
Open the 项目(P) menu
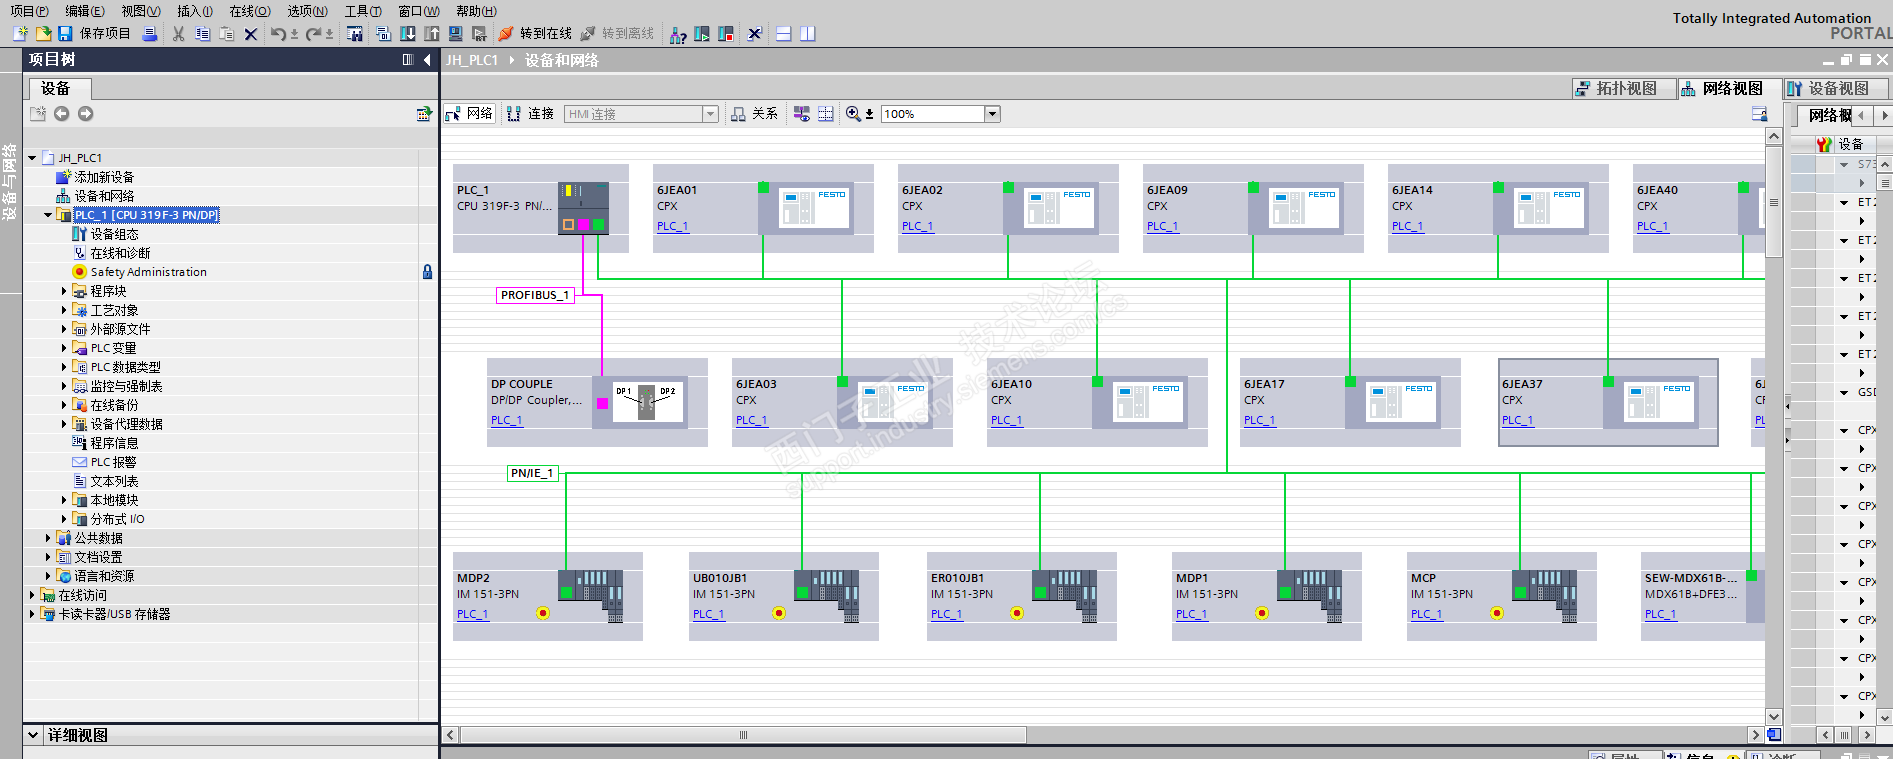click(29, 11)
